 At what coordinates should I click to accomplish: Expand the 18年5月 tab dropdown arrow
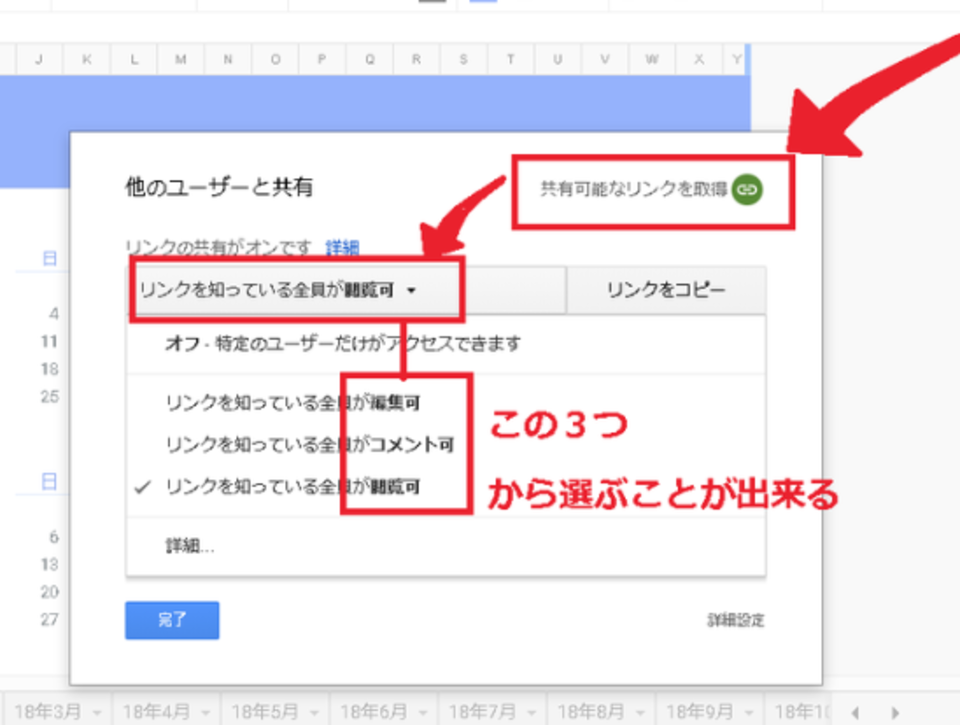[314, 713]
